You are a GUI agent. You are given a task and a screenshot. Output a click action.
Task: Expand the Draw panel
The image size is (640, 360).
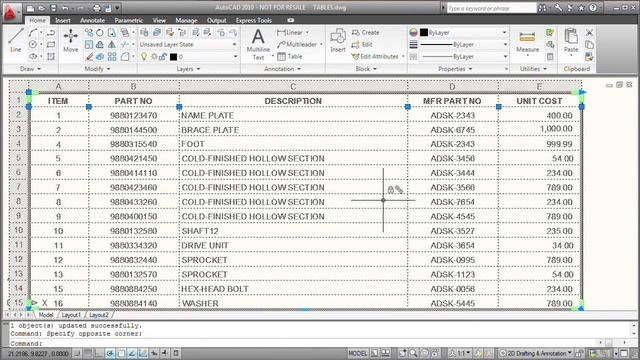pos(31,69)
